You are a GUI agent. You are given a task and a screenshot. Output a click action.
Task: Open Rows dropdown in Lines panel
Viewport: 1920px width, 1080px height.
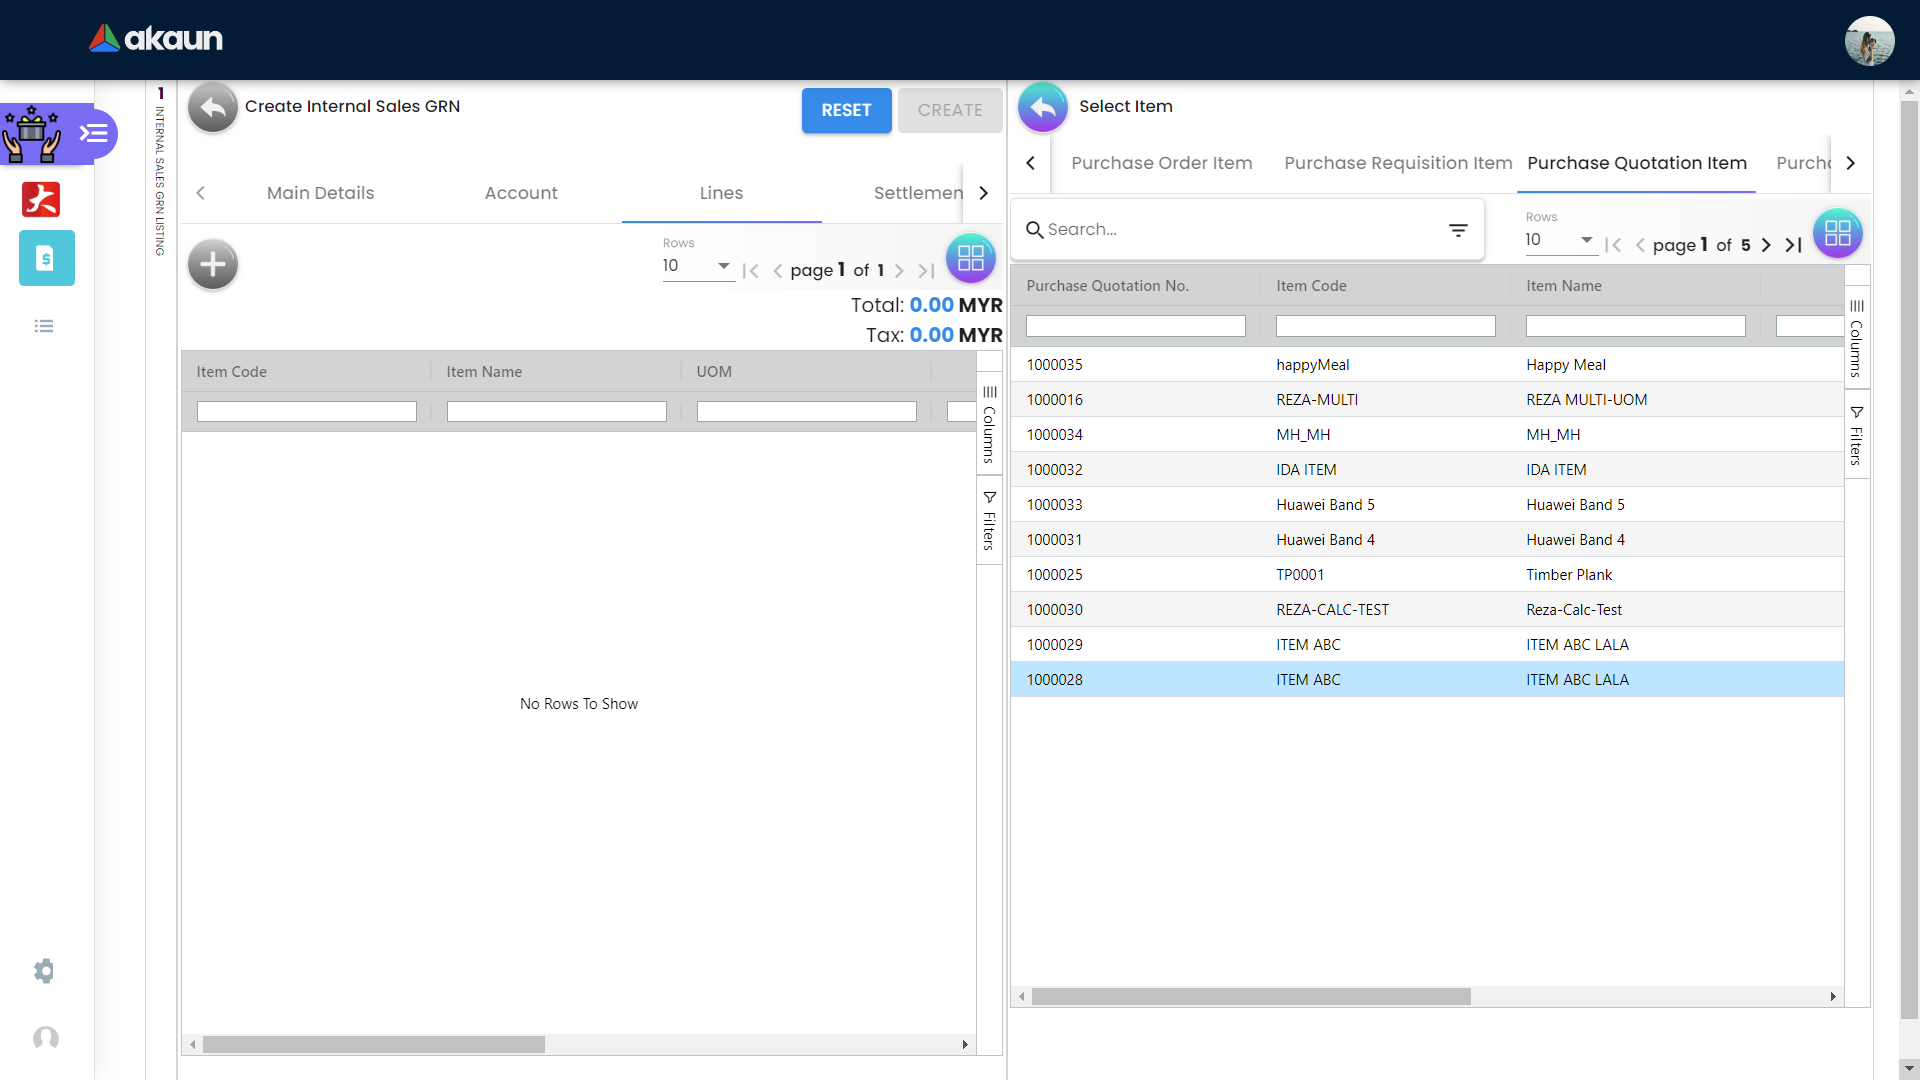[x=697, y=266]
